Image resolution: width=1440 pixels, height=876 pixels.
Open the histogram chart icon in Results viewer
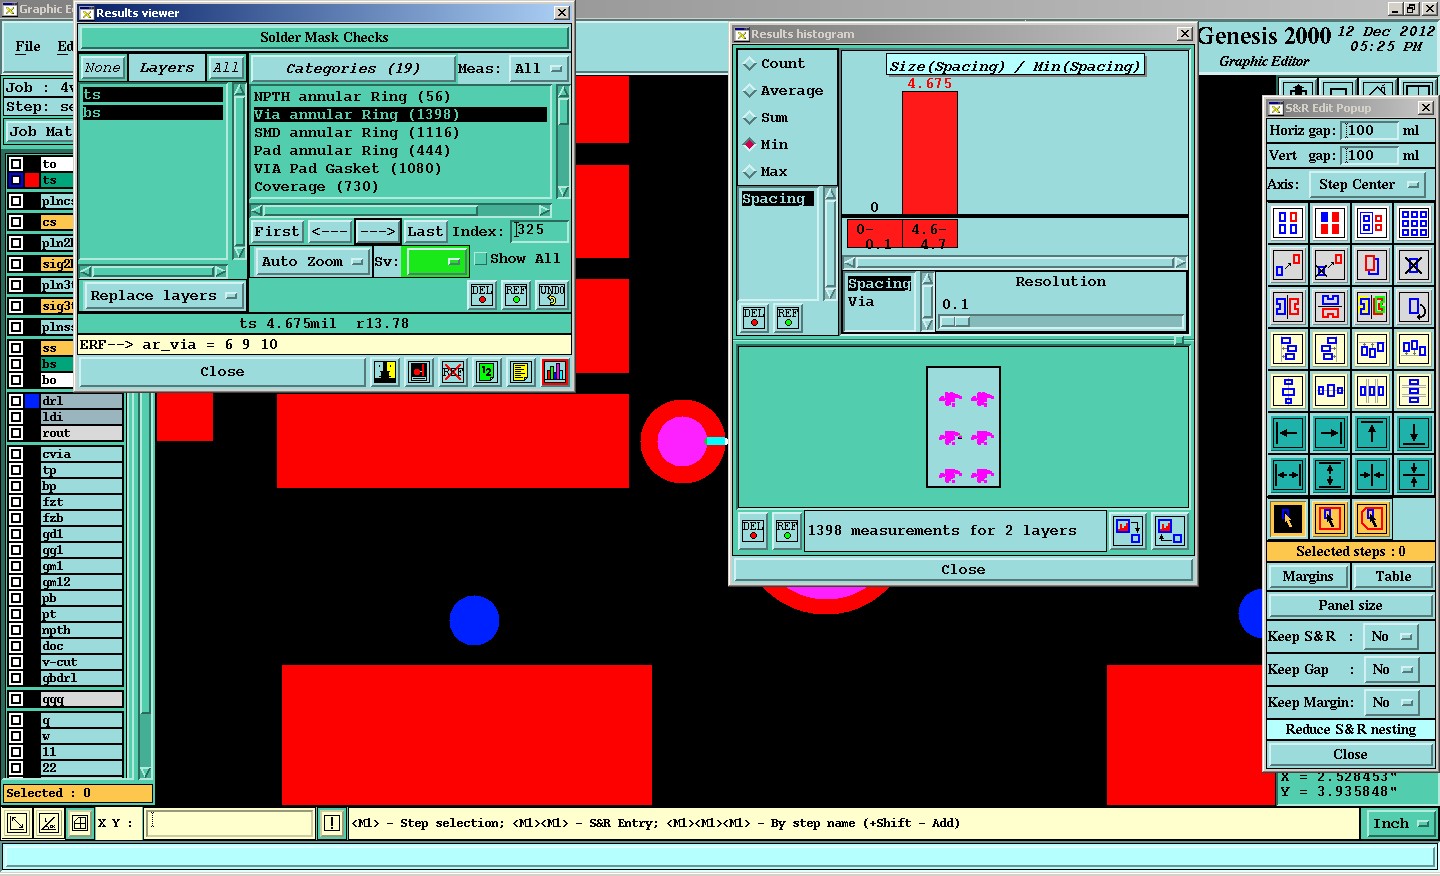[555, 372]
